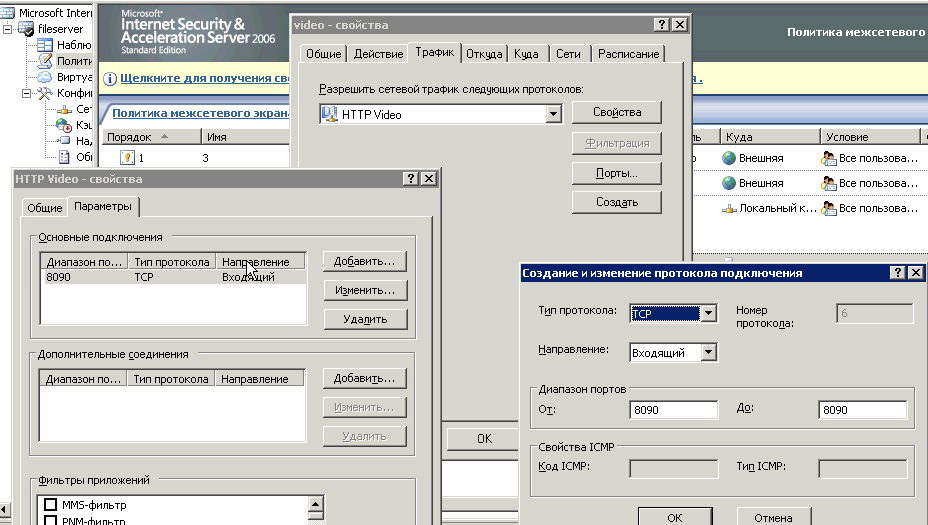The height and width of the screenshot is (525, 928).
Task: Switch to Расписание tab
Action: pos(628,54)
